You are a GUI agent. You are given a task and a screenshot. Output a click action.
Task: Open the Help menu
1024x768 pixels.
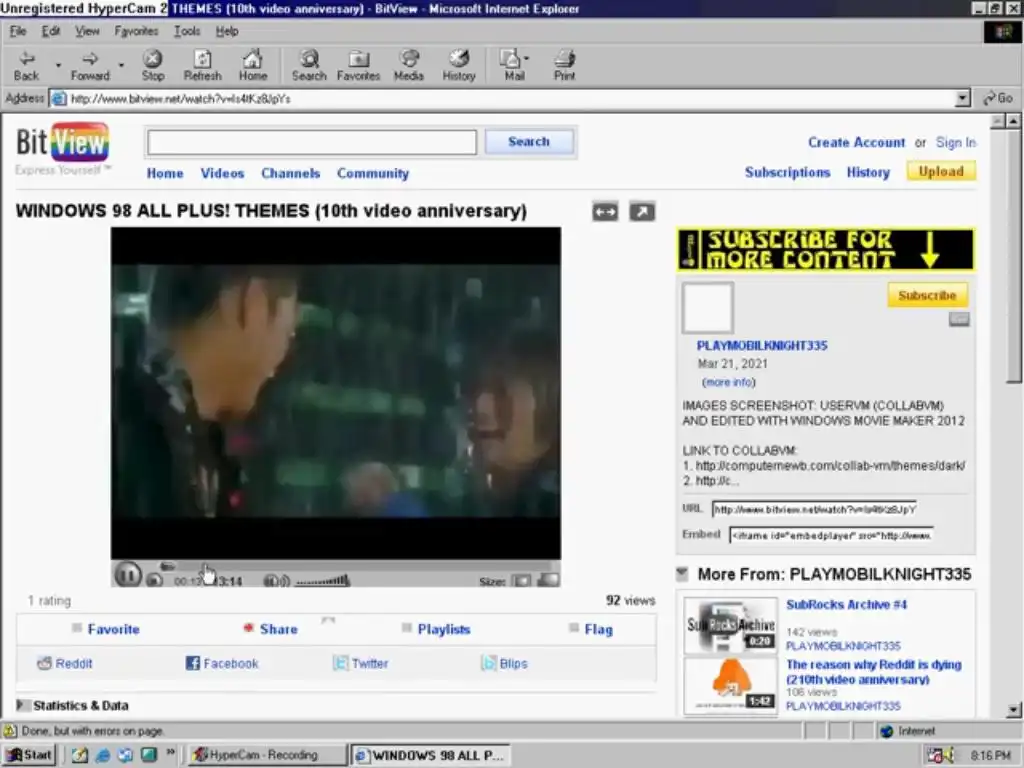pyautogui.click(x=227, y=31)
